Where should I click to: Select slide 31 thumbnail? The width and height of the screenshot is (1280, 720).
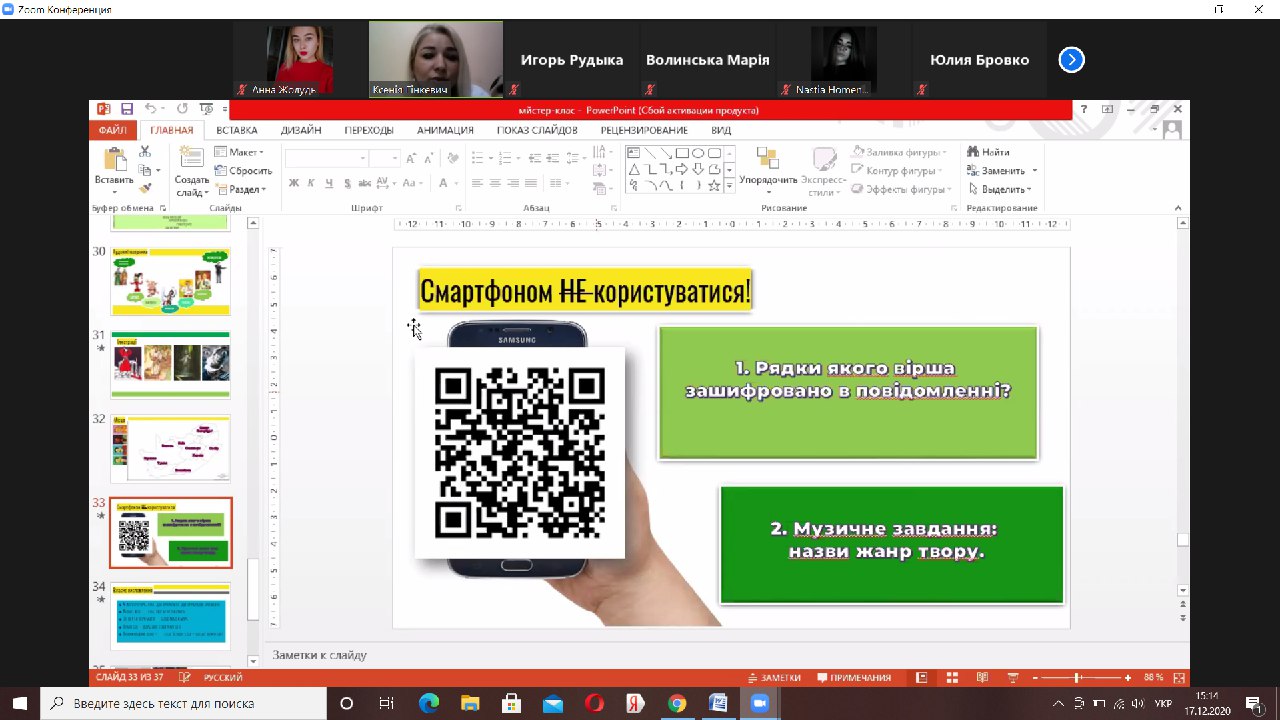pyautogui.click(x=170, y=363)
